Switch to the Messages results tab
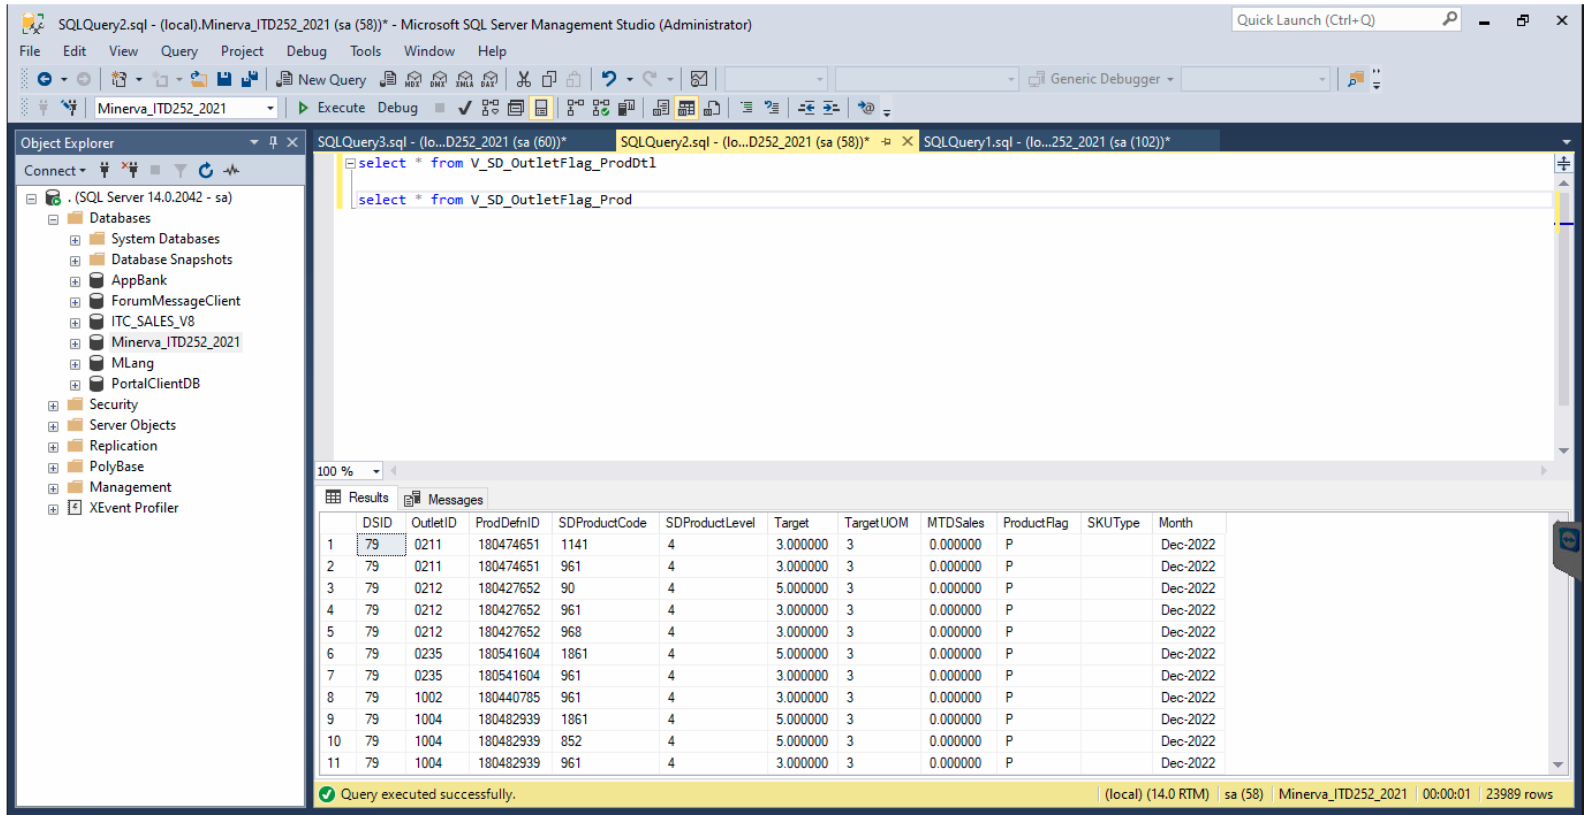 444,499
